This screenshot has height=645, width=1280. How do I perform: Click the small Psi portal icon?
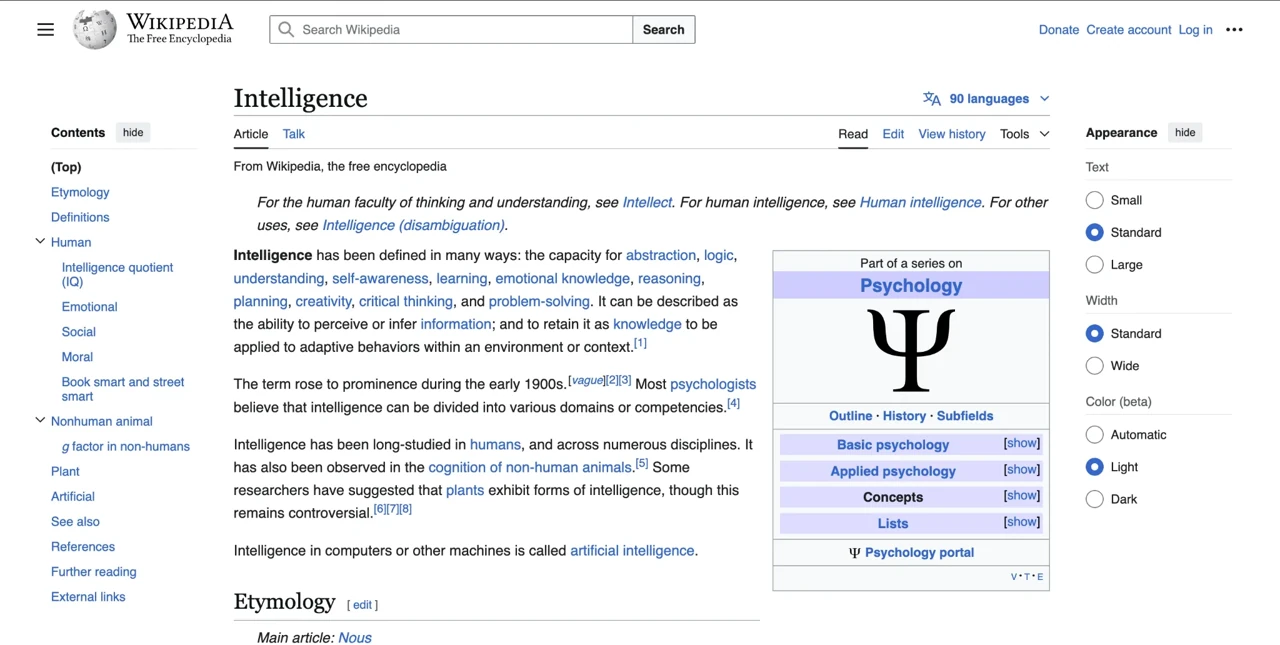854,553
